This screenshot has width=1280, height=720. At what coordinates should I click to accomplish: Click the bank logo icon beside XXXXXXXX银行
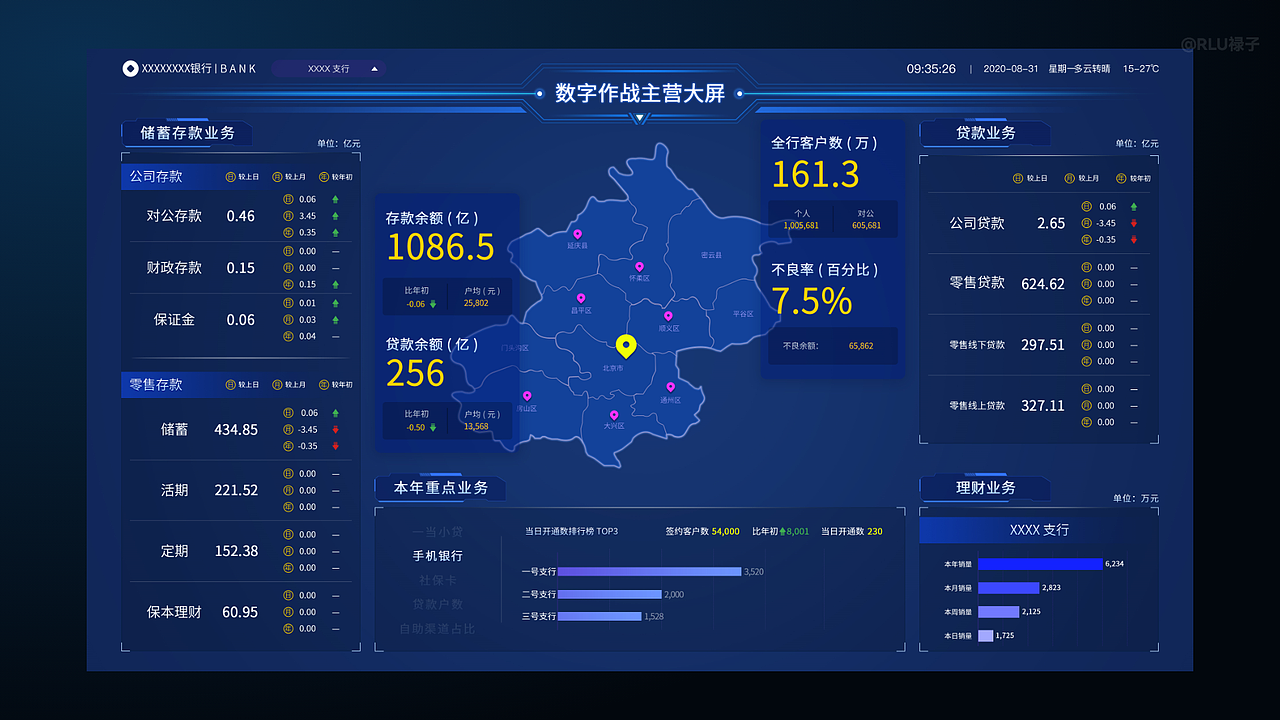coord(130,69)
